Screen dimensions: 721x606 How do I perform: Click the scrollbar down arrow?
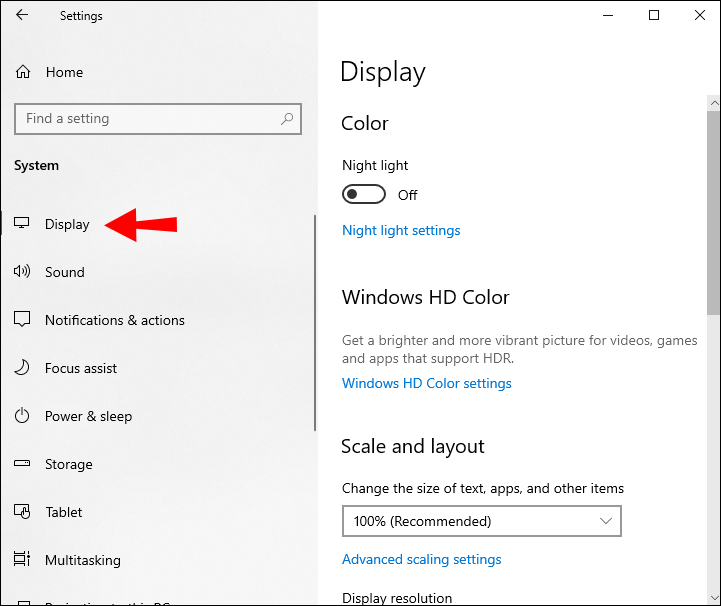point(714,598)
